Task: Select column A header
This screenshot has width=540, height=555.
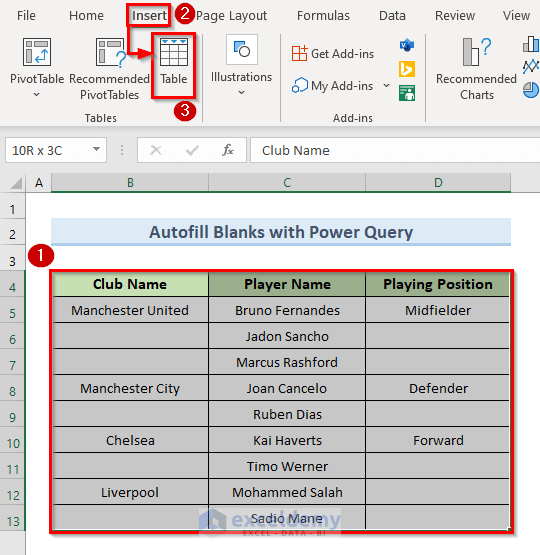Action: pos(39,183)
